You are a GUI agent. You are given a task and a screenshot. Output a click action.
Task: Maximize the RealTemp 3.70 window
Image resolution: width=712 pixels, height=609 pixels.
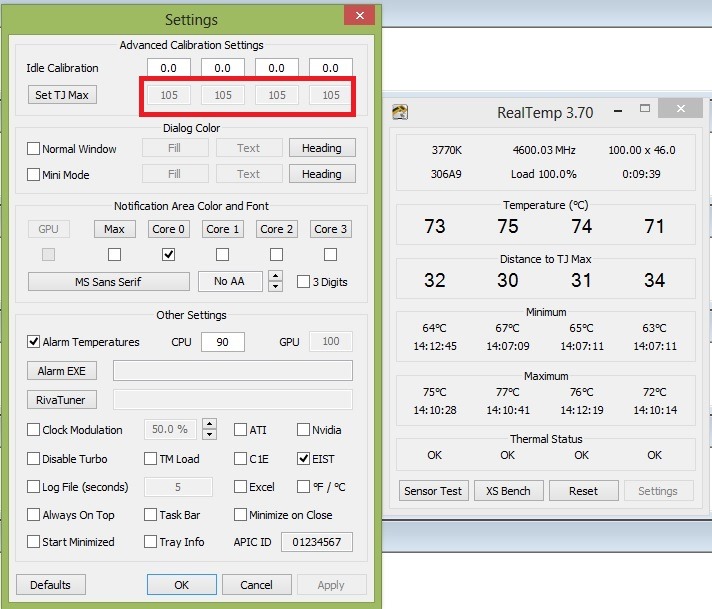tap(645, 109)
